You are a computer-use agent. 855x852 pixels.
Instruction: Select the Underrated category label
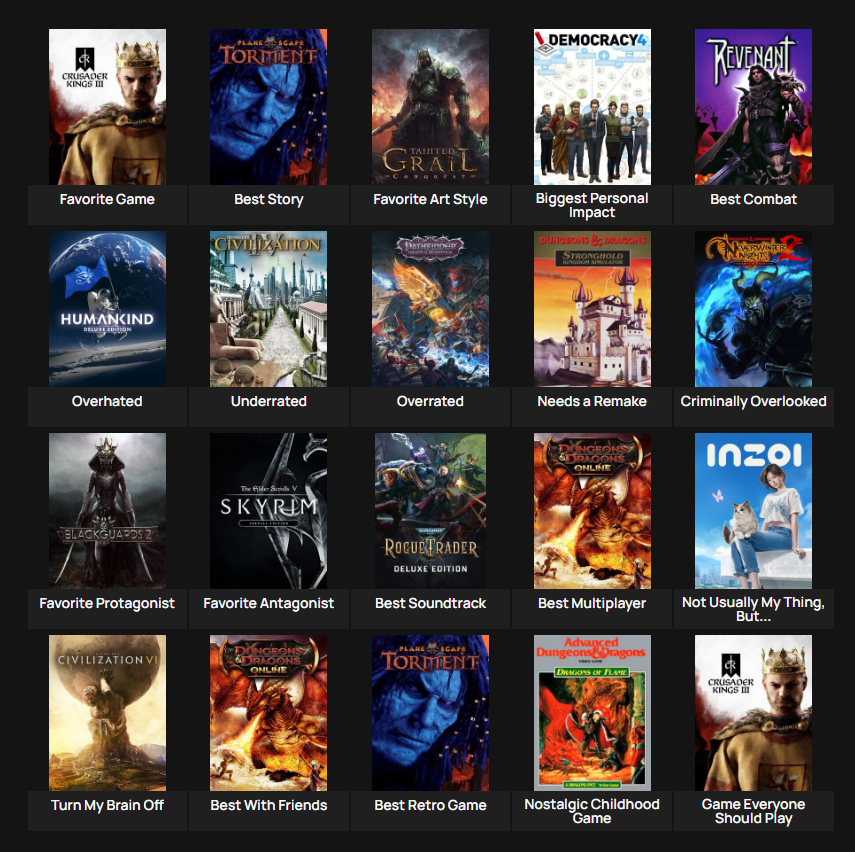coord(268,401)
